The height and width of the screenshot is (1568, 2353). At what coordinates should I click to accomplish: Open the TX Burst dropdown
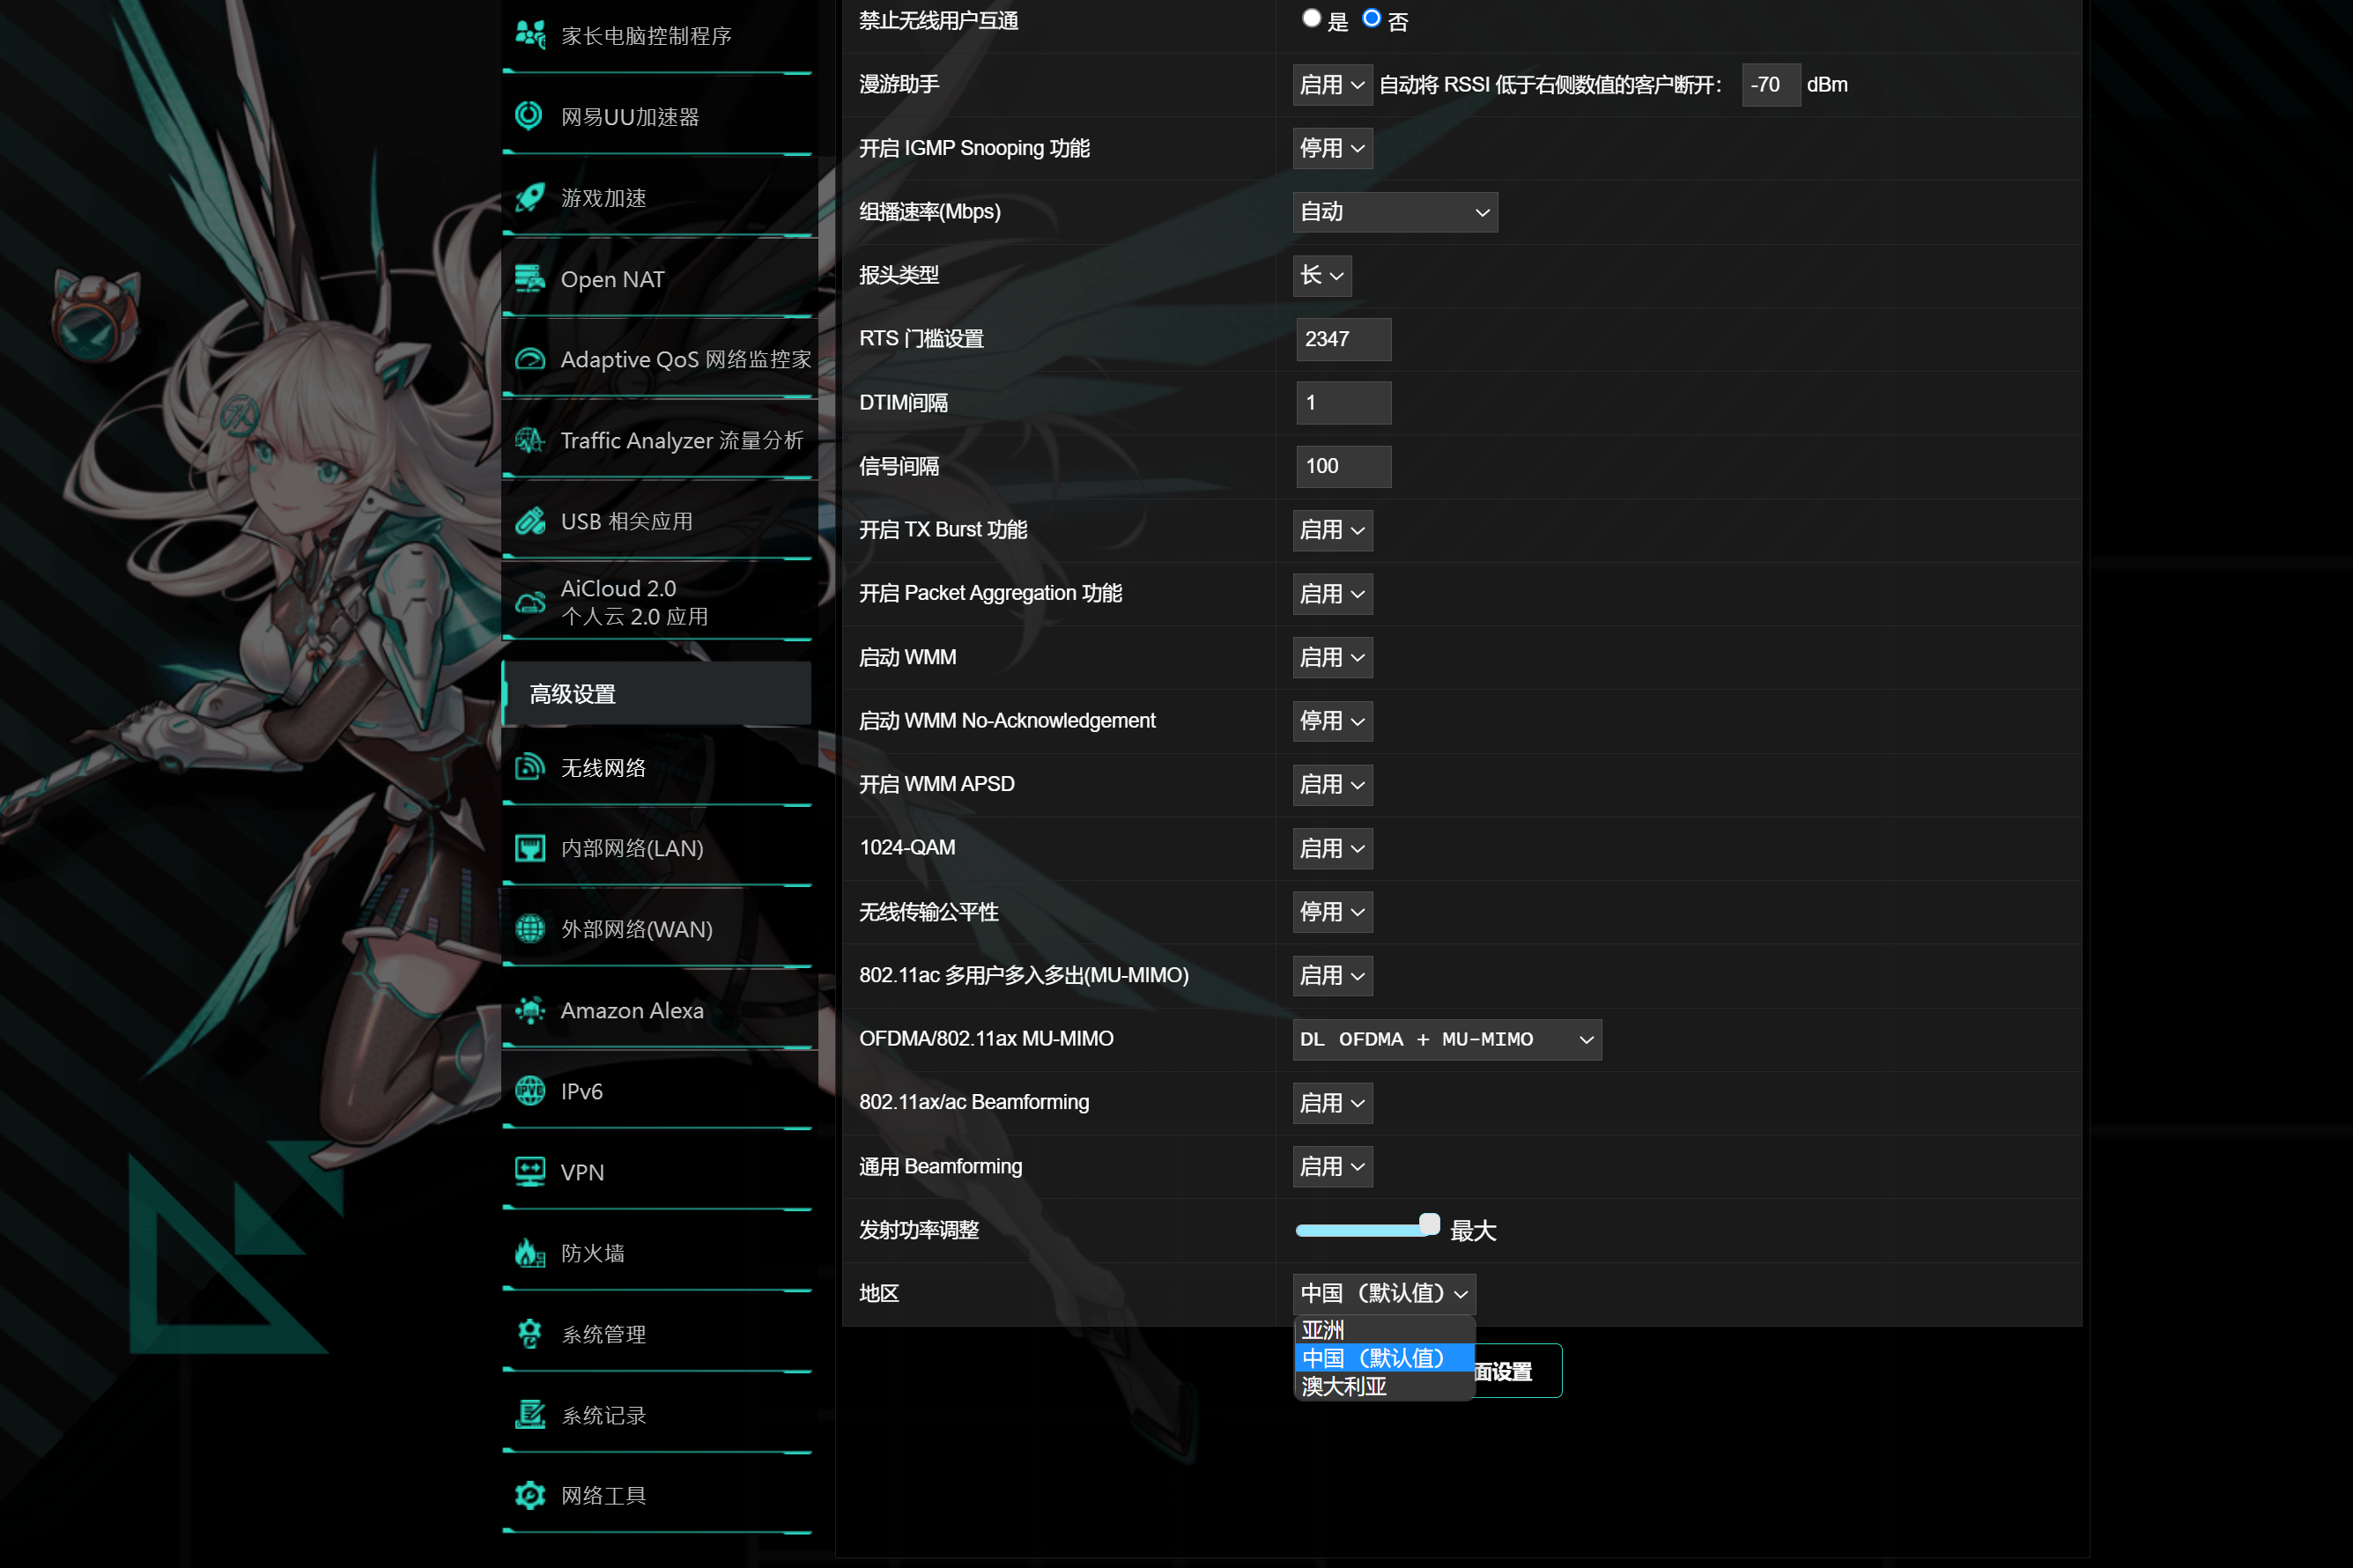[1332, 530]
